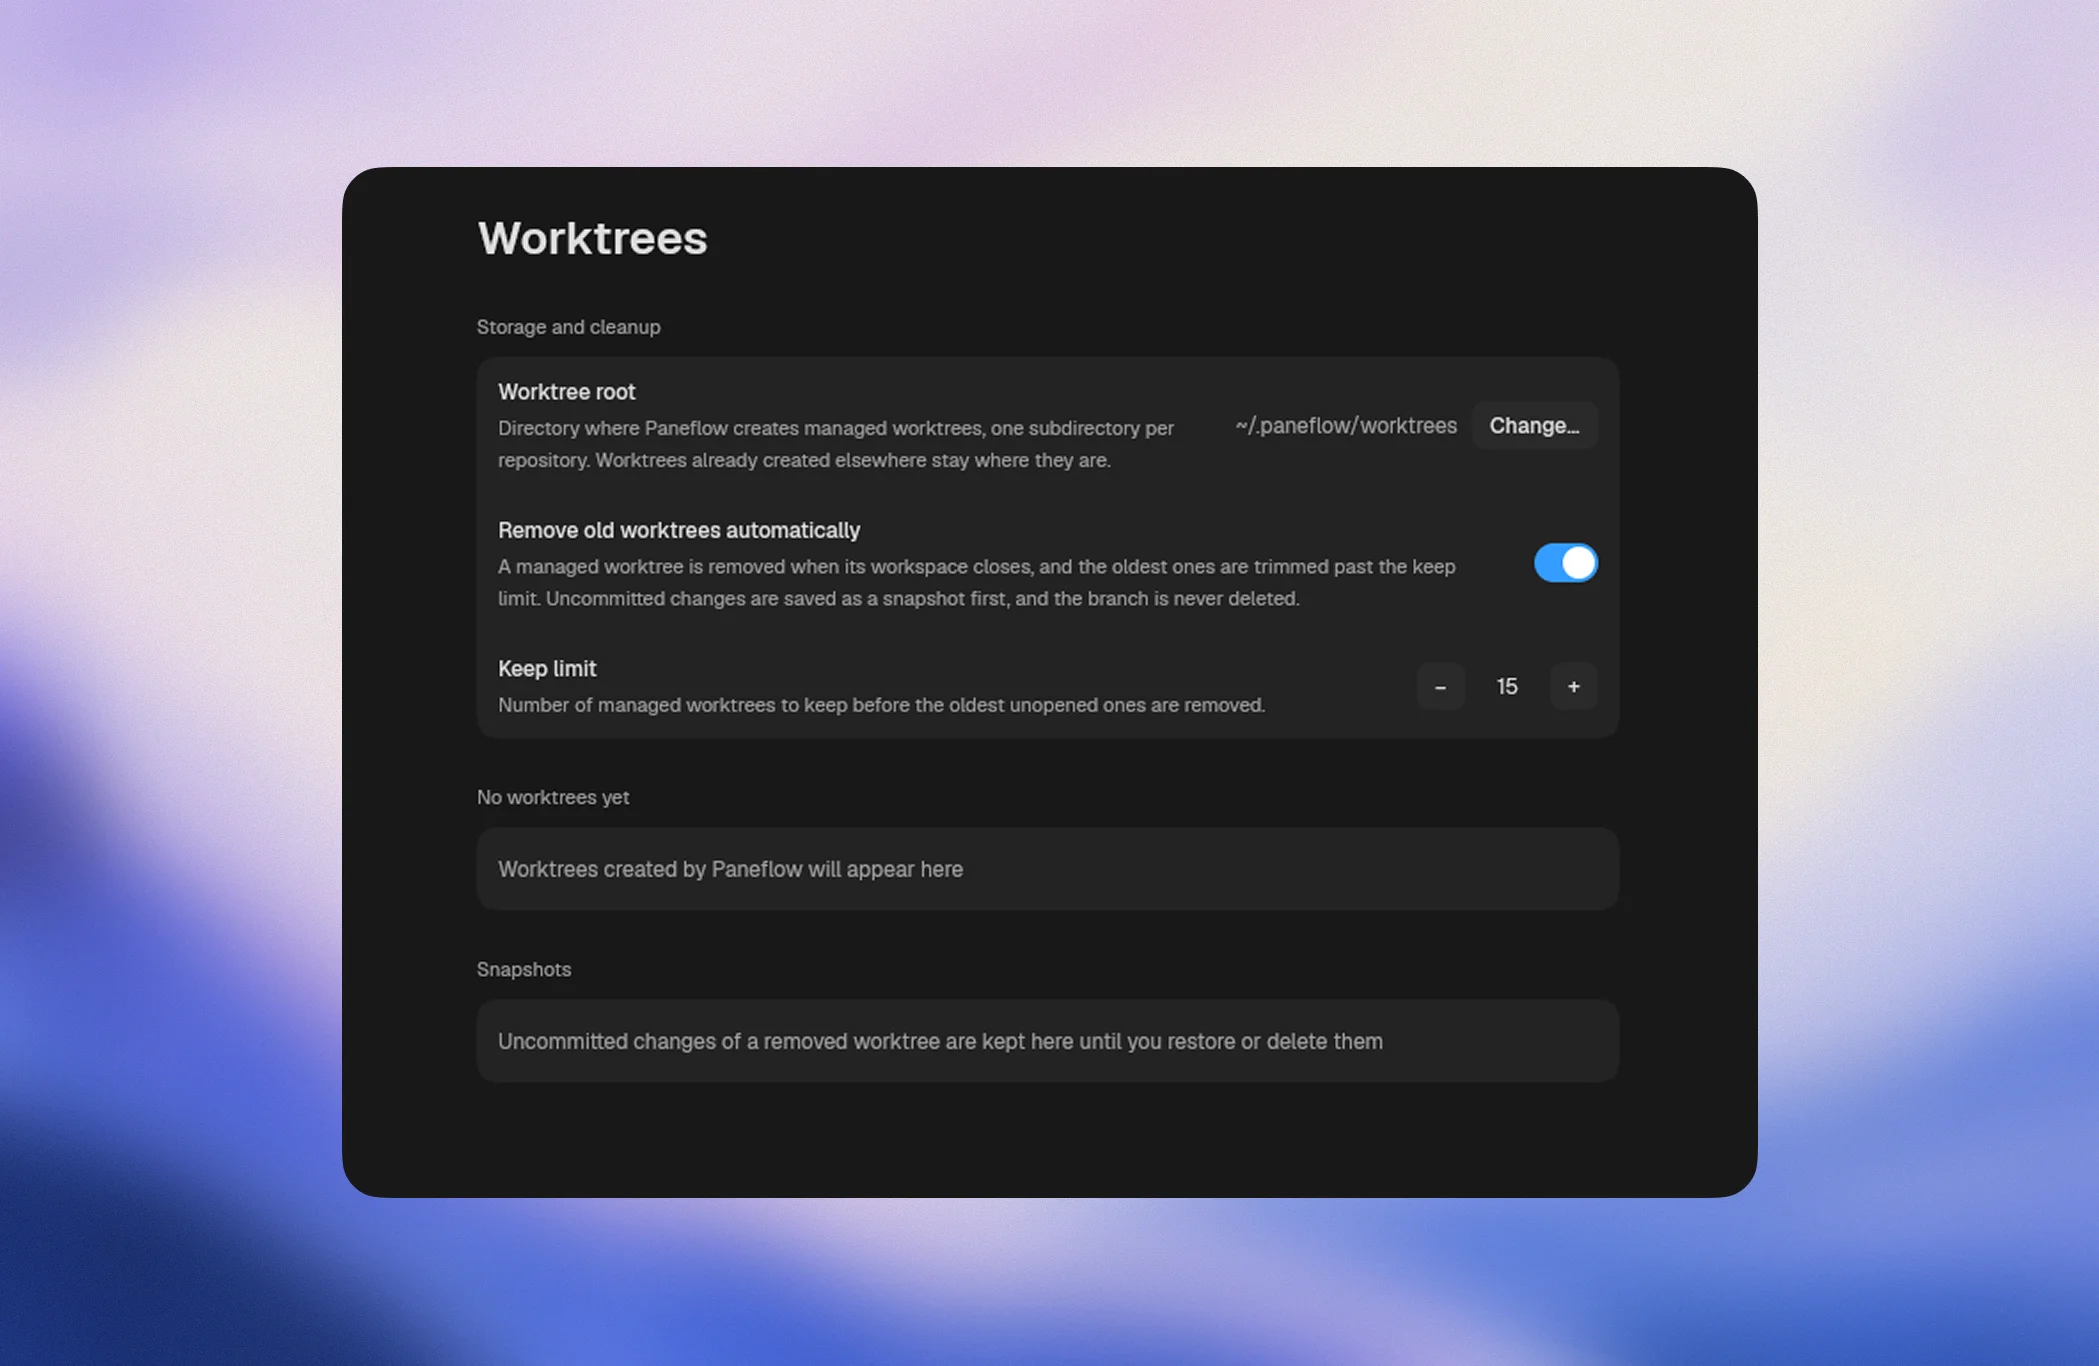Decrease keep limit with minus button
Viewport: 2099px width, 1366px height.
coord(1440,687)
